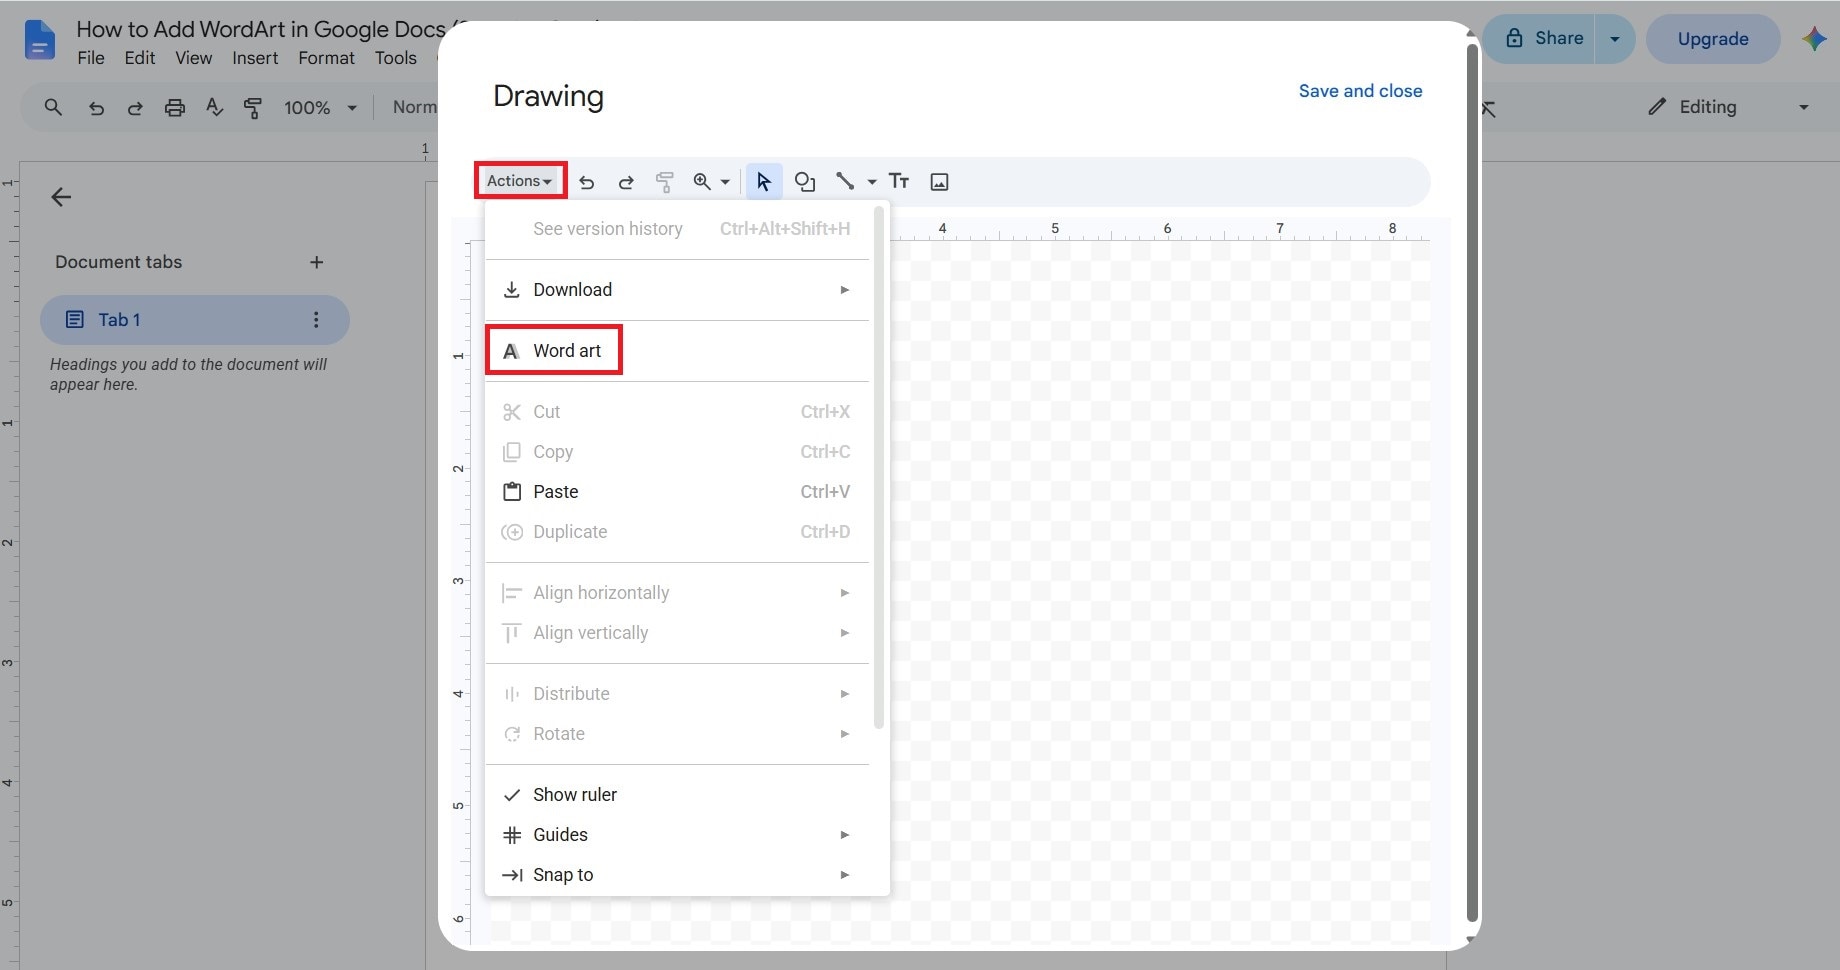Click paint format icon in Drawing toolbar
The image size is (1840, 970).
pos(664,182)
